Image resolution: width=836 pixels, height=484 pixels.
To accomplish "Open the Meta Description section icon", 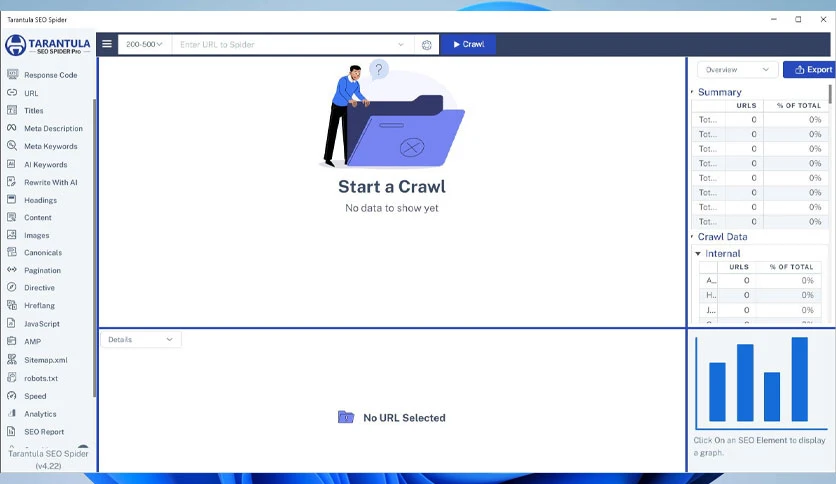I will point(12,128).
